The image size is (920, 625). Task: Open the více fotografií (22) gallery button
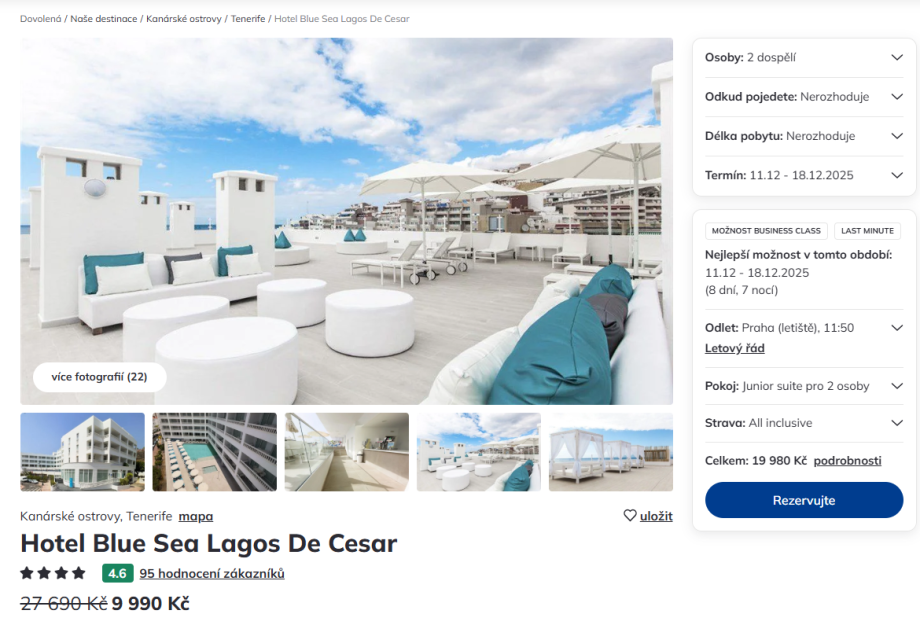(x=100, y=377)
